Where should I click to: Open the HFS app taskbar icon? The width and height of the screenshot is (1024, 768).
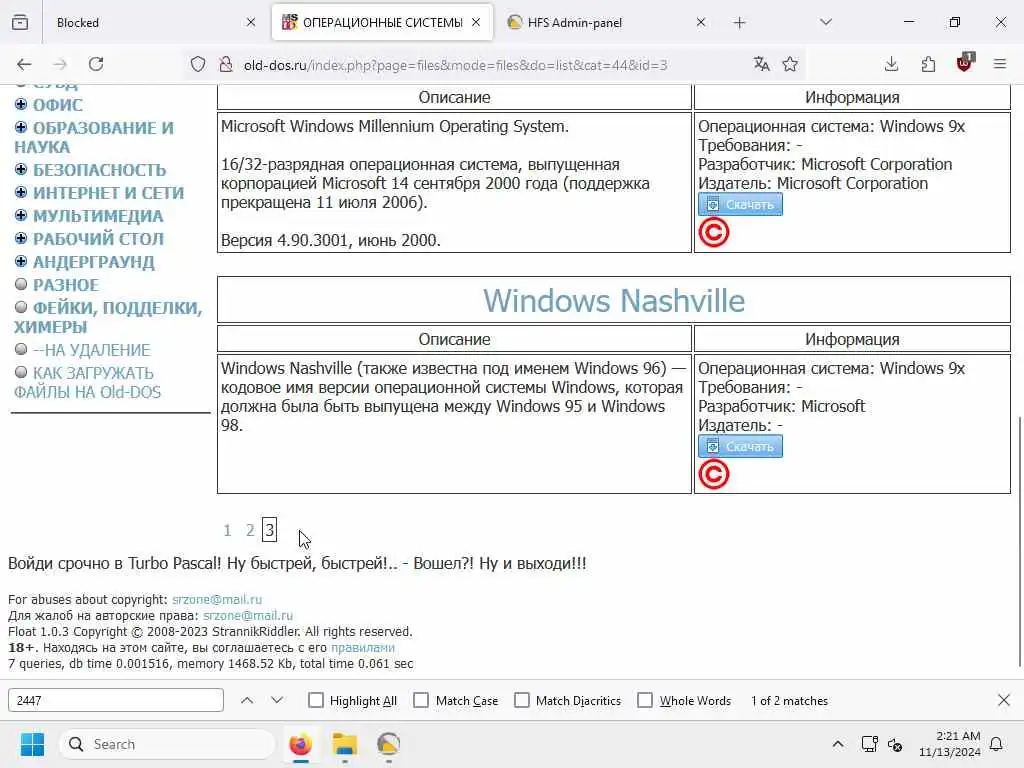click(x=389, y=744)
